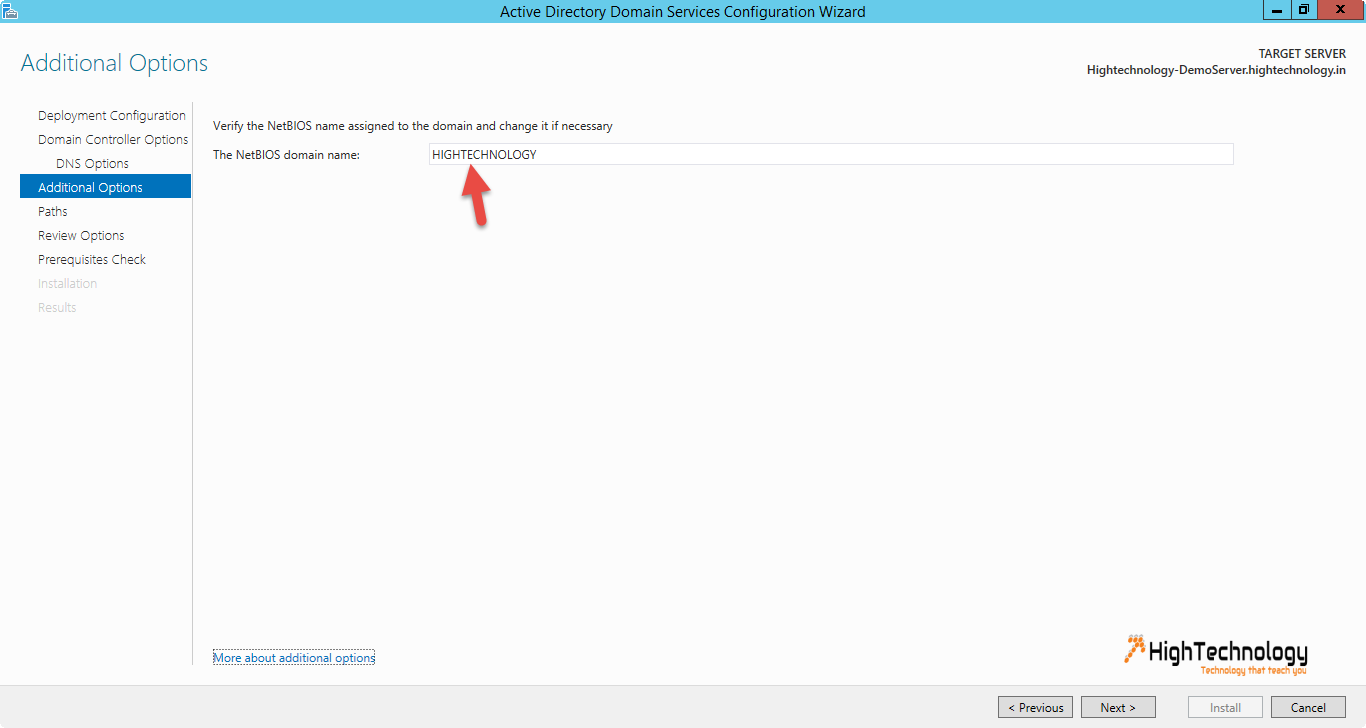1366x728 pixels.
Task: Select Additional Options in the sidebar
Action: [x=105, y=187]
